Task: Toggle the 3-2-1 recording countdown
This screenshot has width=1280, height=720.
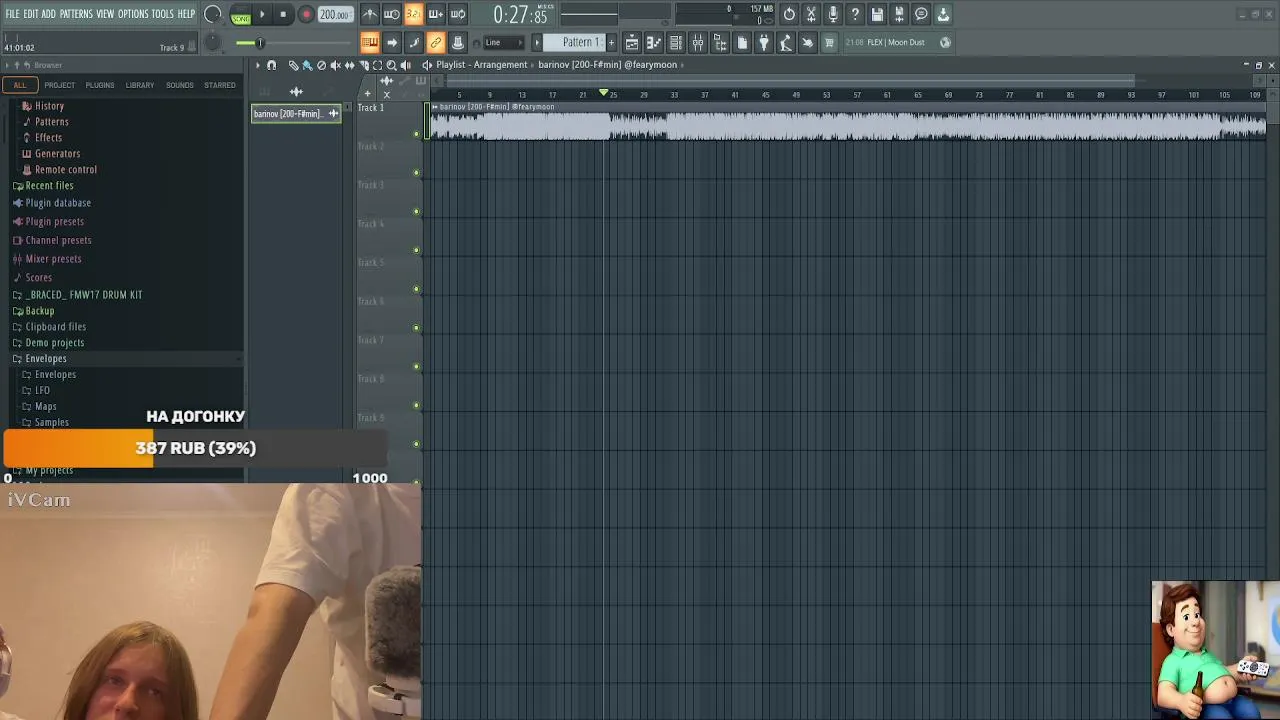Action: 414,14
